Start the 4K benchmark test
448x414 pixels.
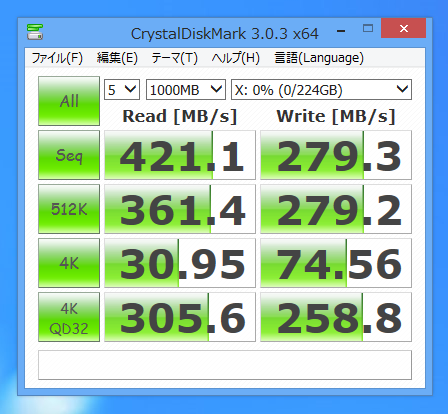click(x=69, y=263)
